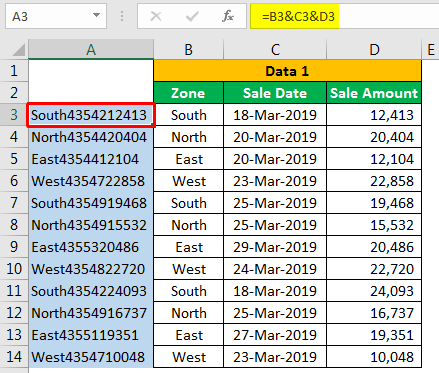Open the Insert Function fx icon

pos(228,16)
